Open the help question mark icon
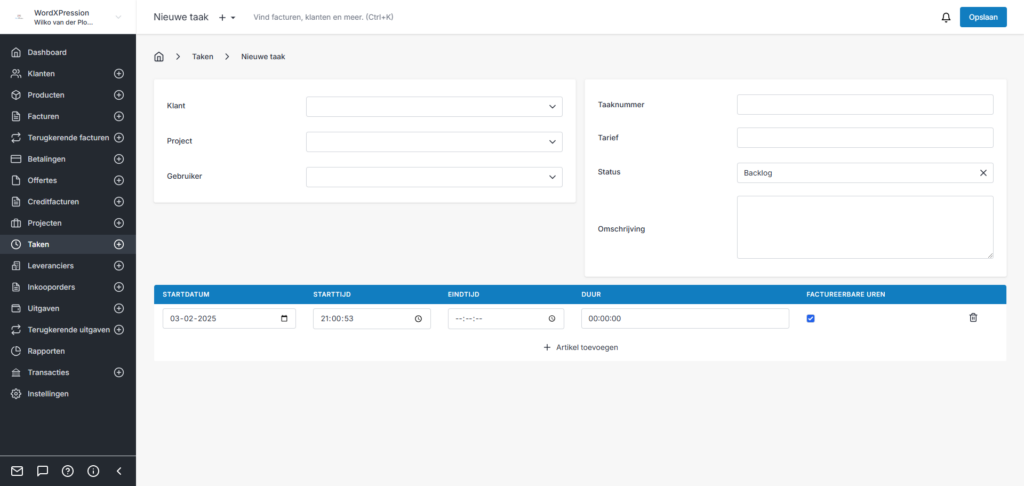The image size is (1024, 486). pos(67,471)
